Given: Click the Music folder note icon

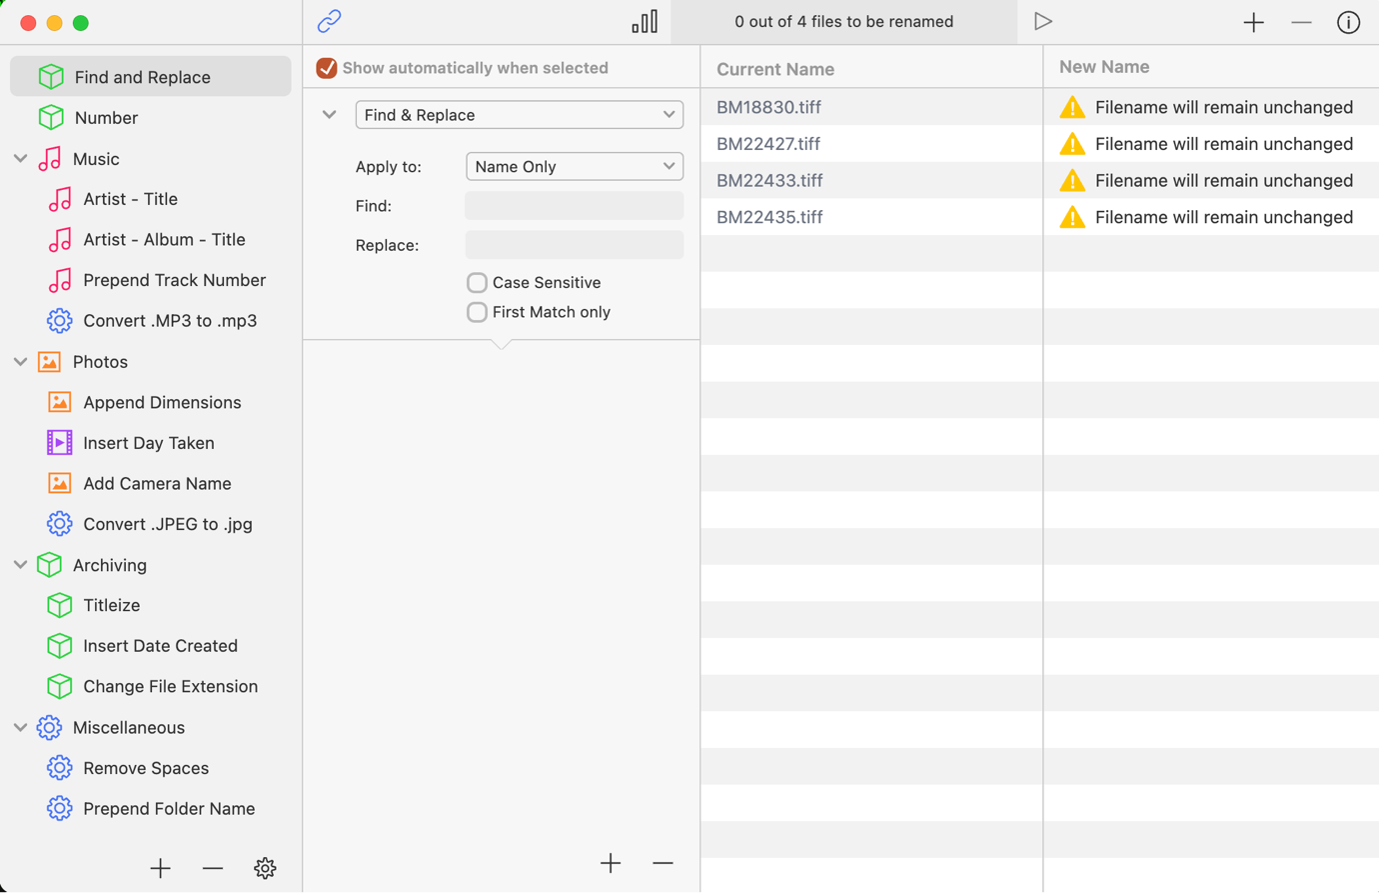Looking at the screenshot, I should (x=50, y=158).
